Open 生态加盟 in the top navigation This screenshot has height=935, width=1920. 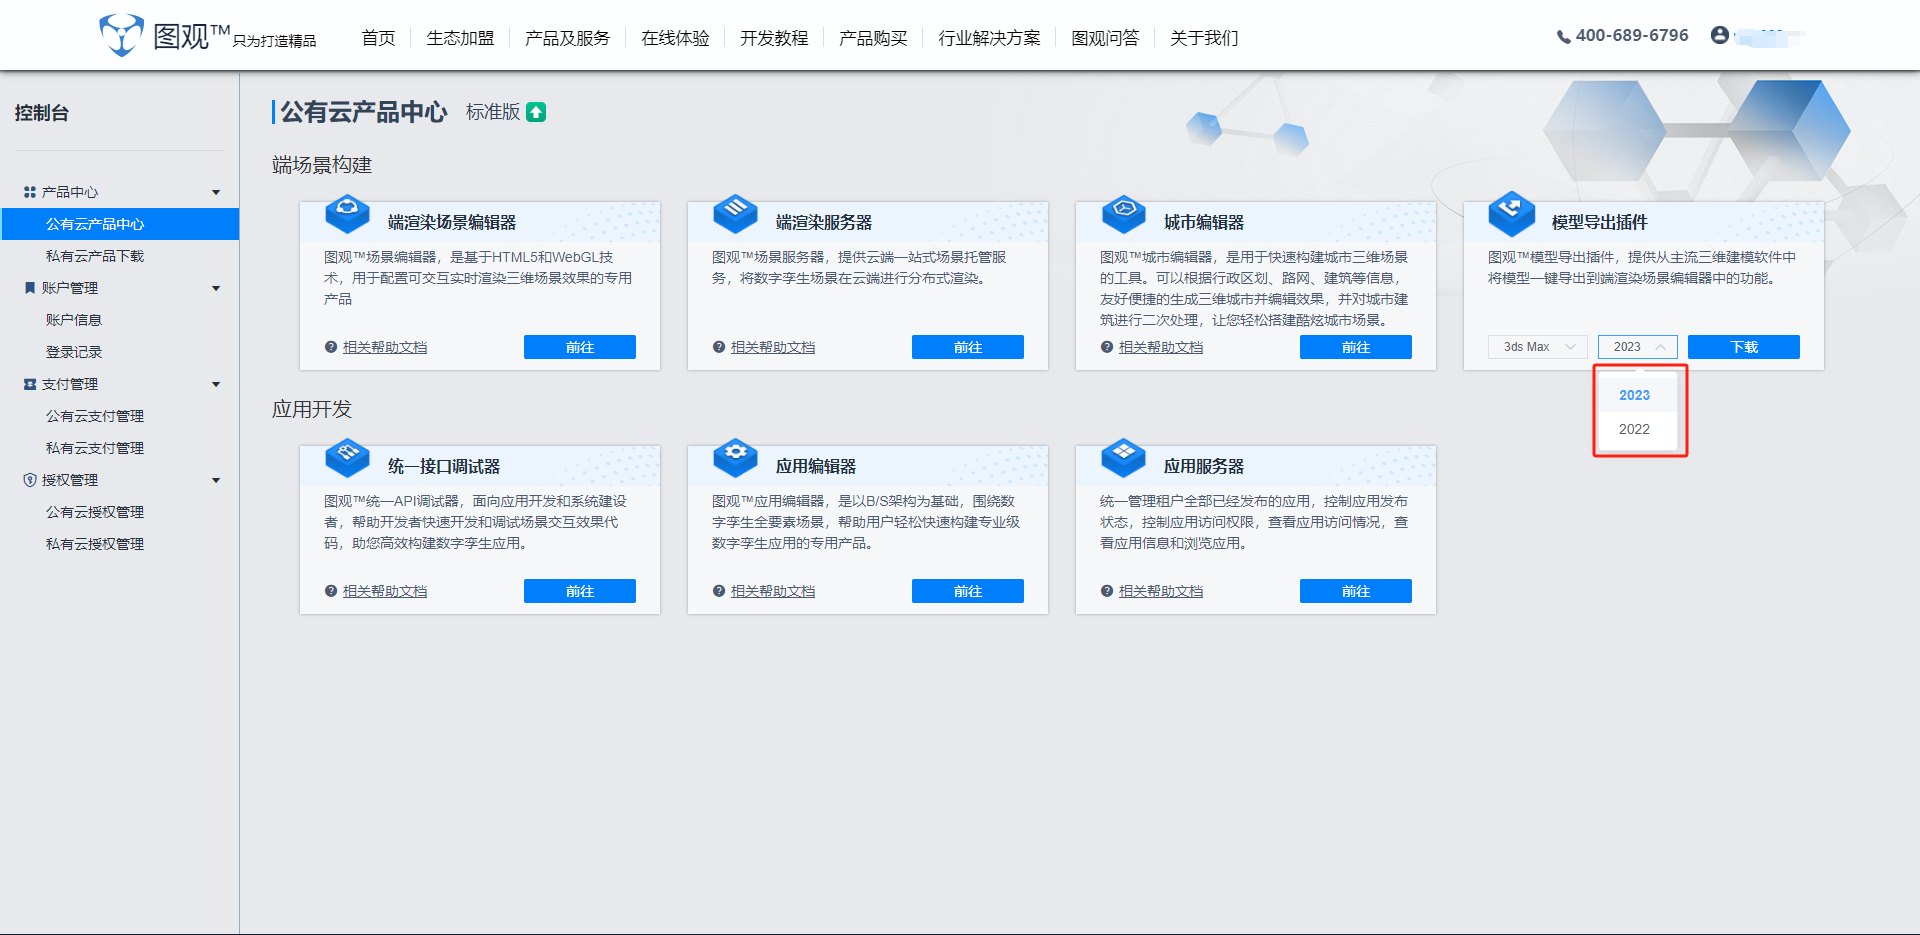point(460,38)
